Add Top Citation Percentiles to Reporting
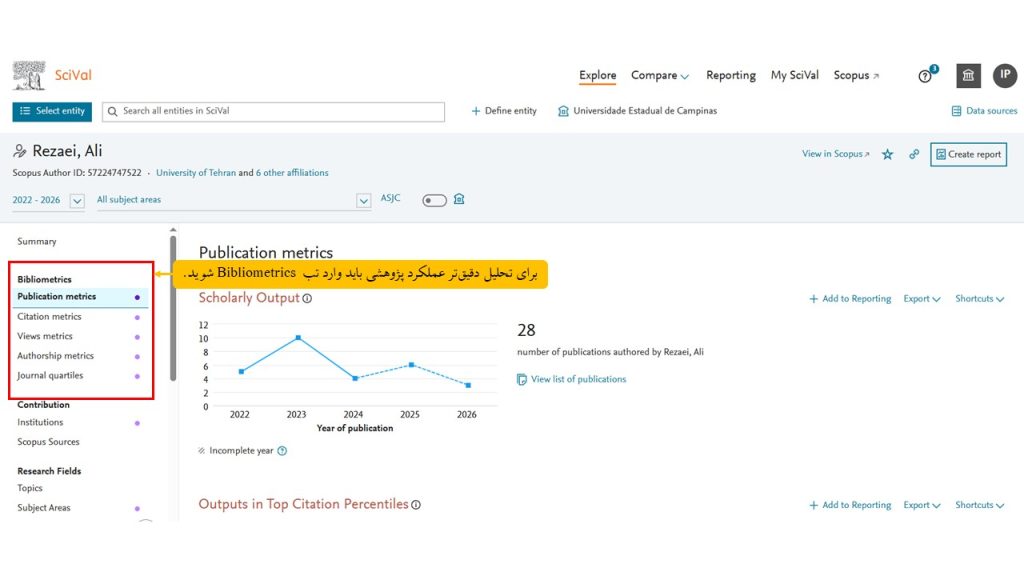Screen dimensions: 1024x576 coord(850,505)
